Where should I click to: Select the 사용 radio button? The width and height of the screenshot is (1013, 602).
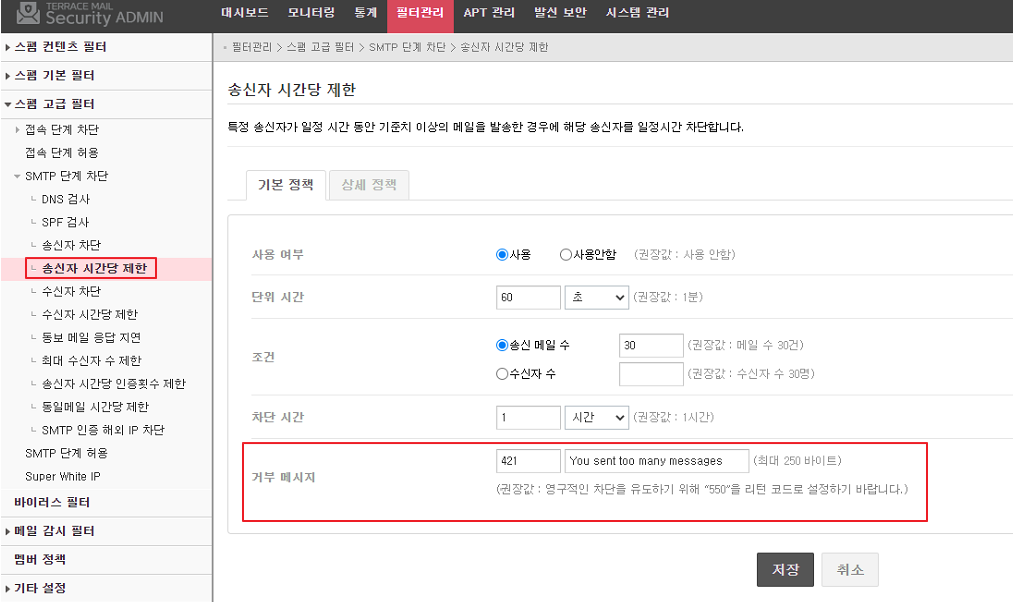click(503, 255)
